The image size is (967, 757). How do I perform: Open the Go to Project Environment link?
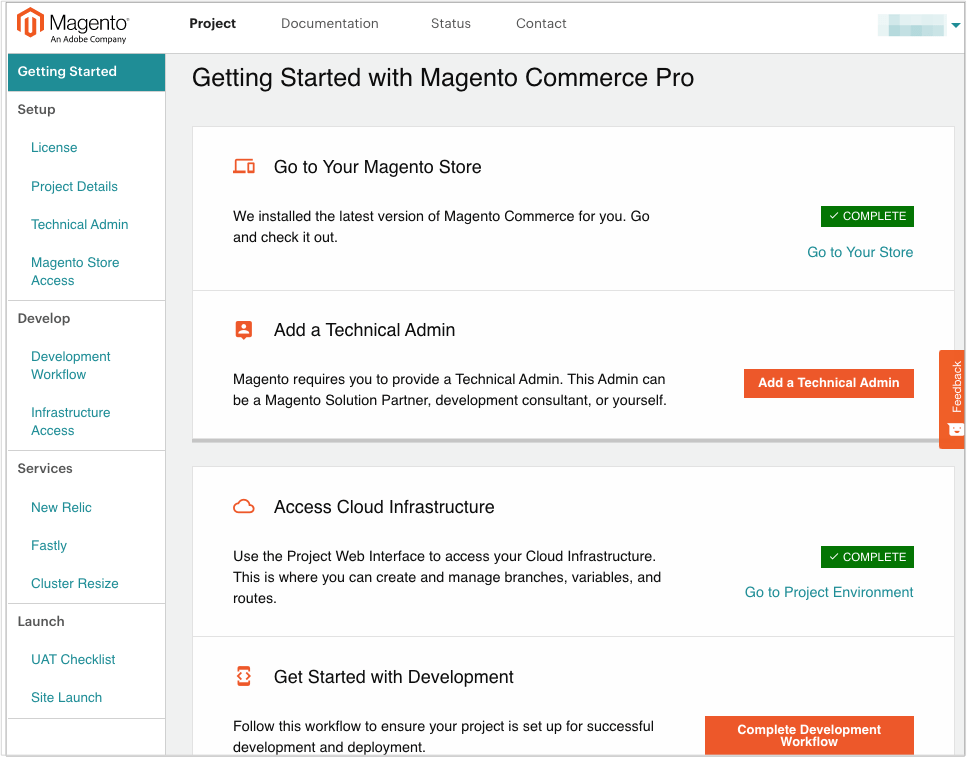click(x=828, y=592)
